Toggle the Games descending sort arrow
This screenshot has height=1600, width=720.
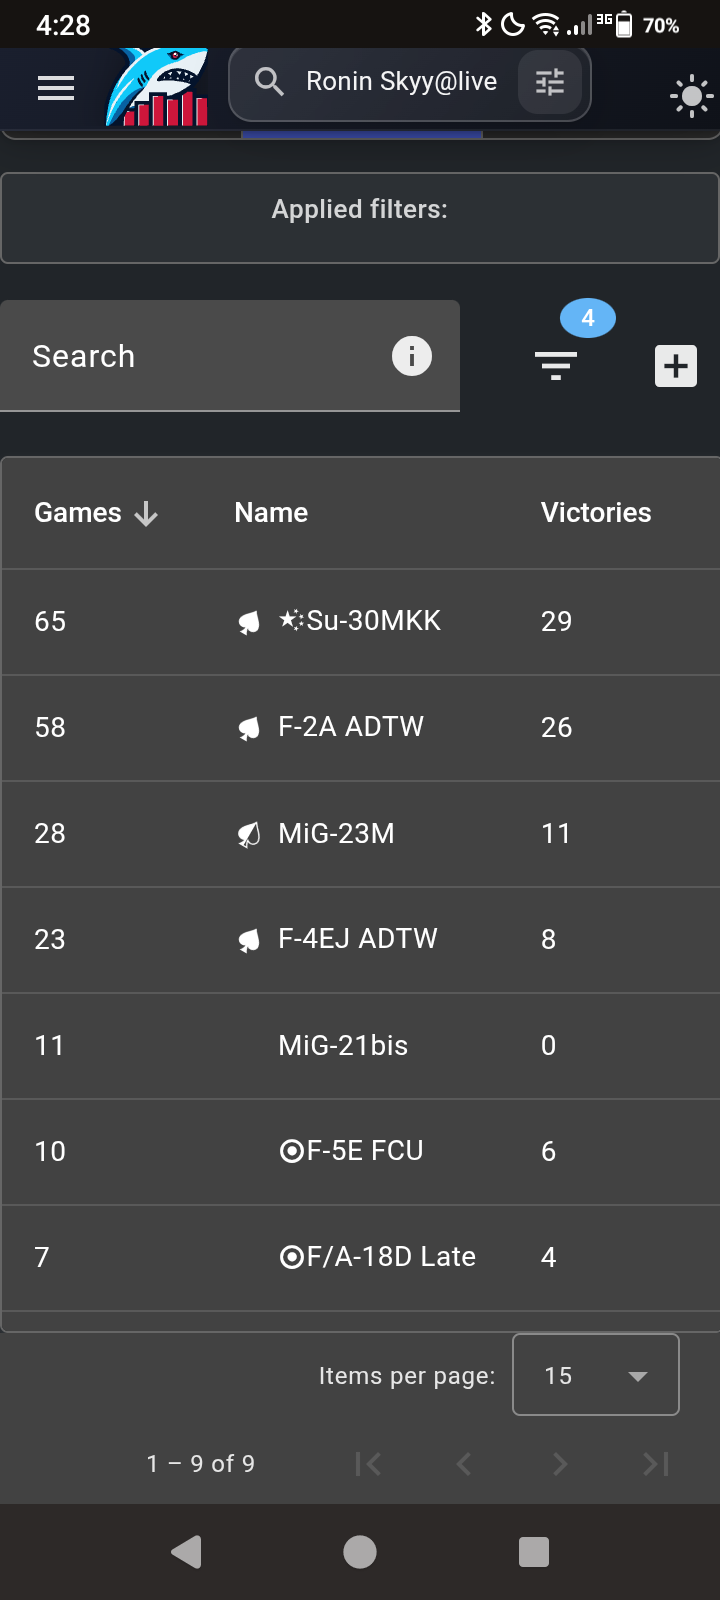(x=146, y=514)
